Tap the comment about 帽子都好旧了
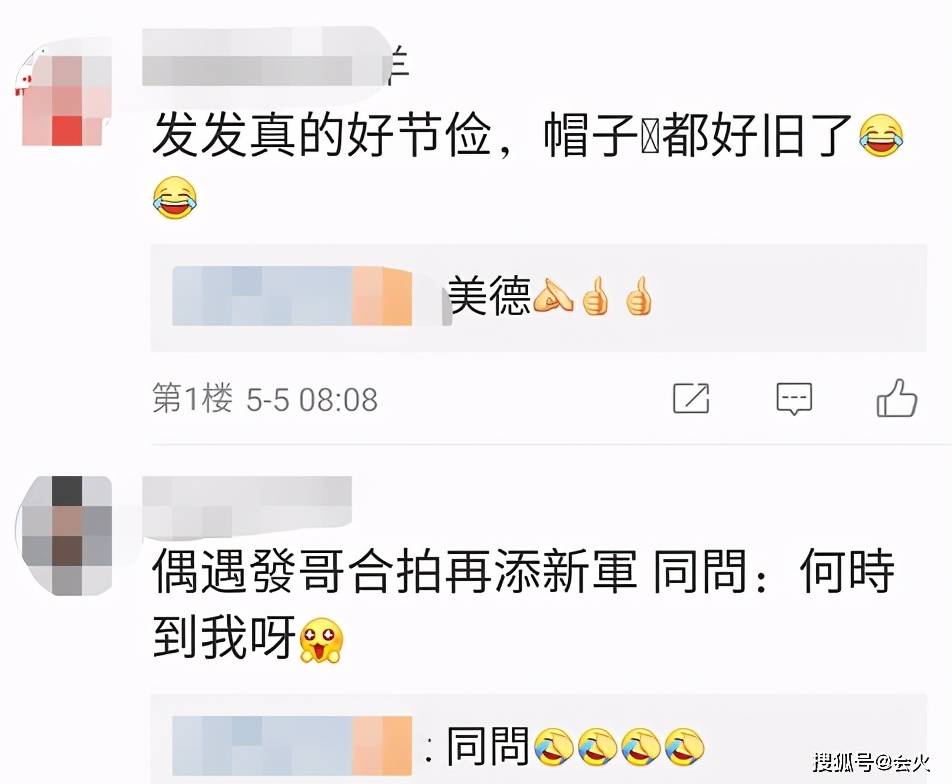952x784 pixels. tap(527, 165)
